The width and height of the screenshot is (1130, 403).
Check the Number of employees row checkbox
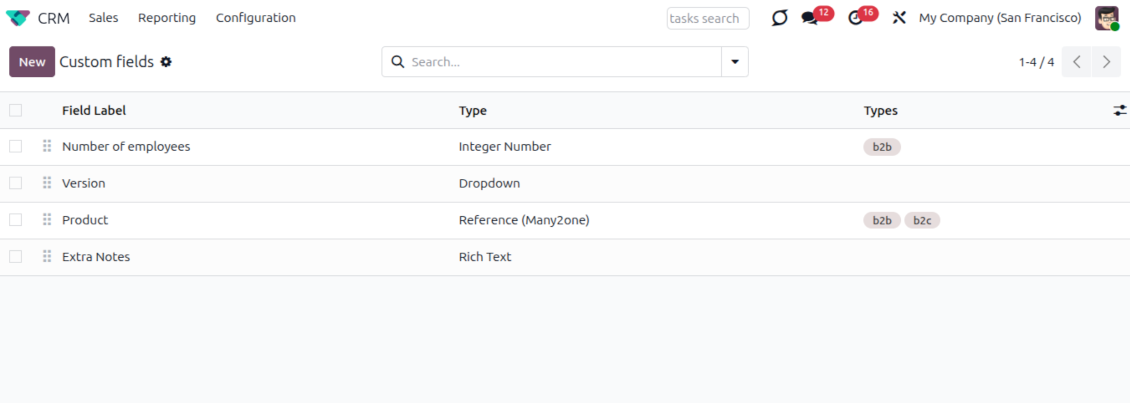pos(15,147)
